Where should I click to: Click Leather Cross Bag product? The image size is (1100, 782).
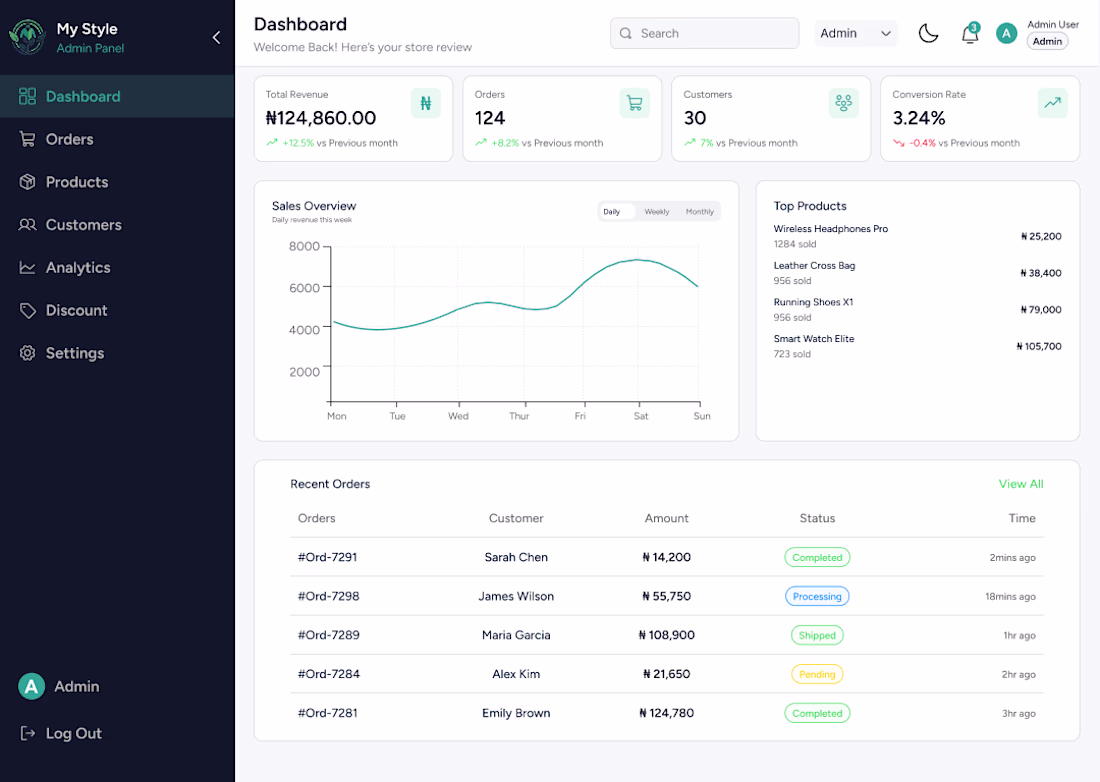tap(814, 265)
